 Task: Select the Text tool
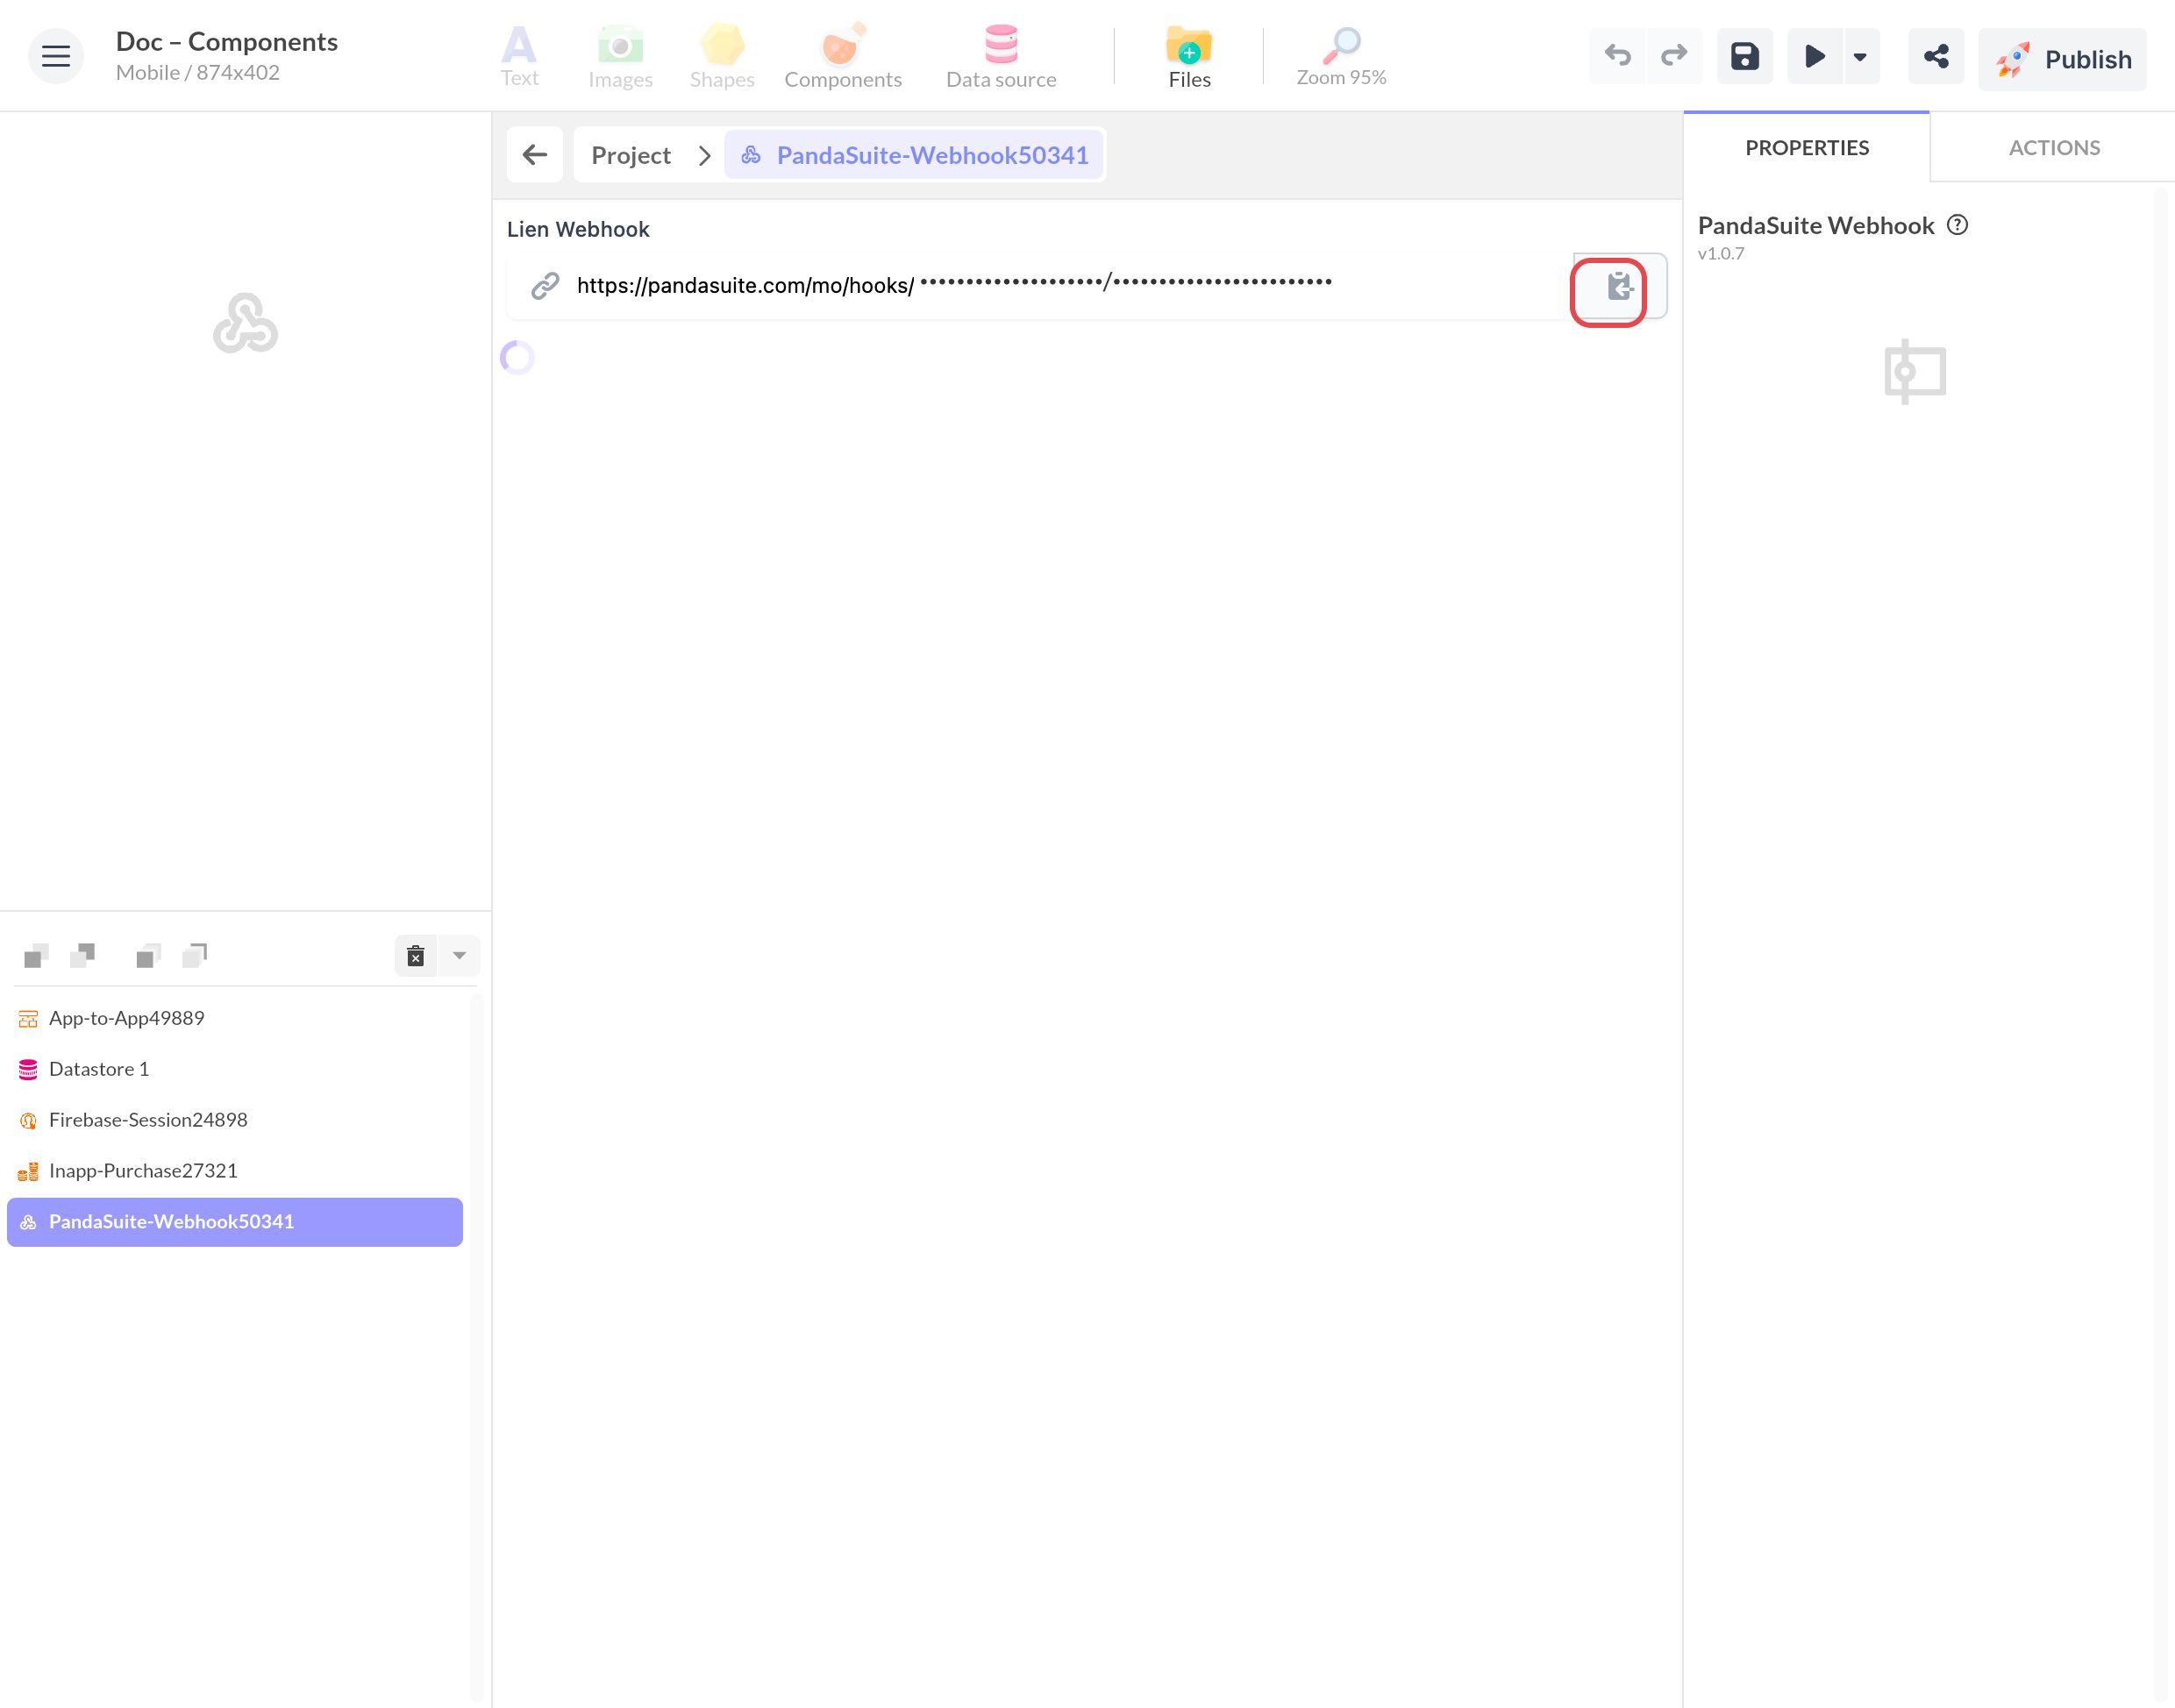pyautogui.click(x=519, y=57)
